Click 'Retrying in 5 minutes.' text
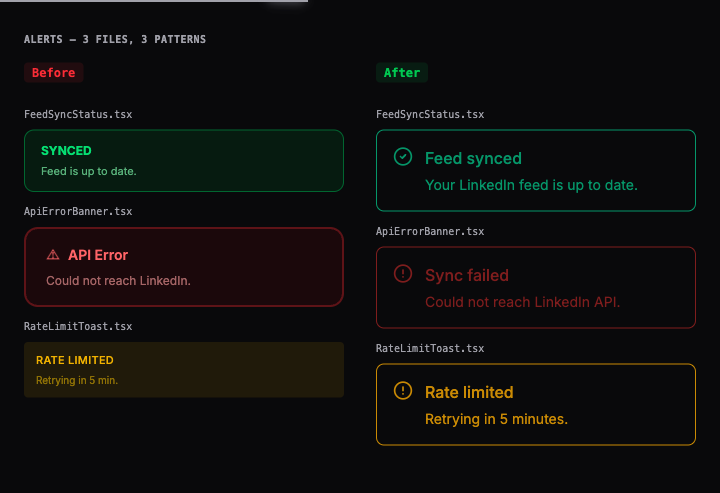This screenshot has height=493, width=720. [496, 419]
